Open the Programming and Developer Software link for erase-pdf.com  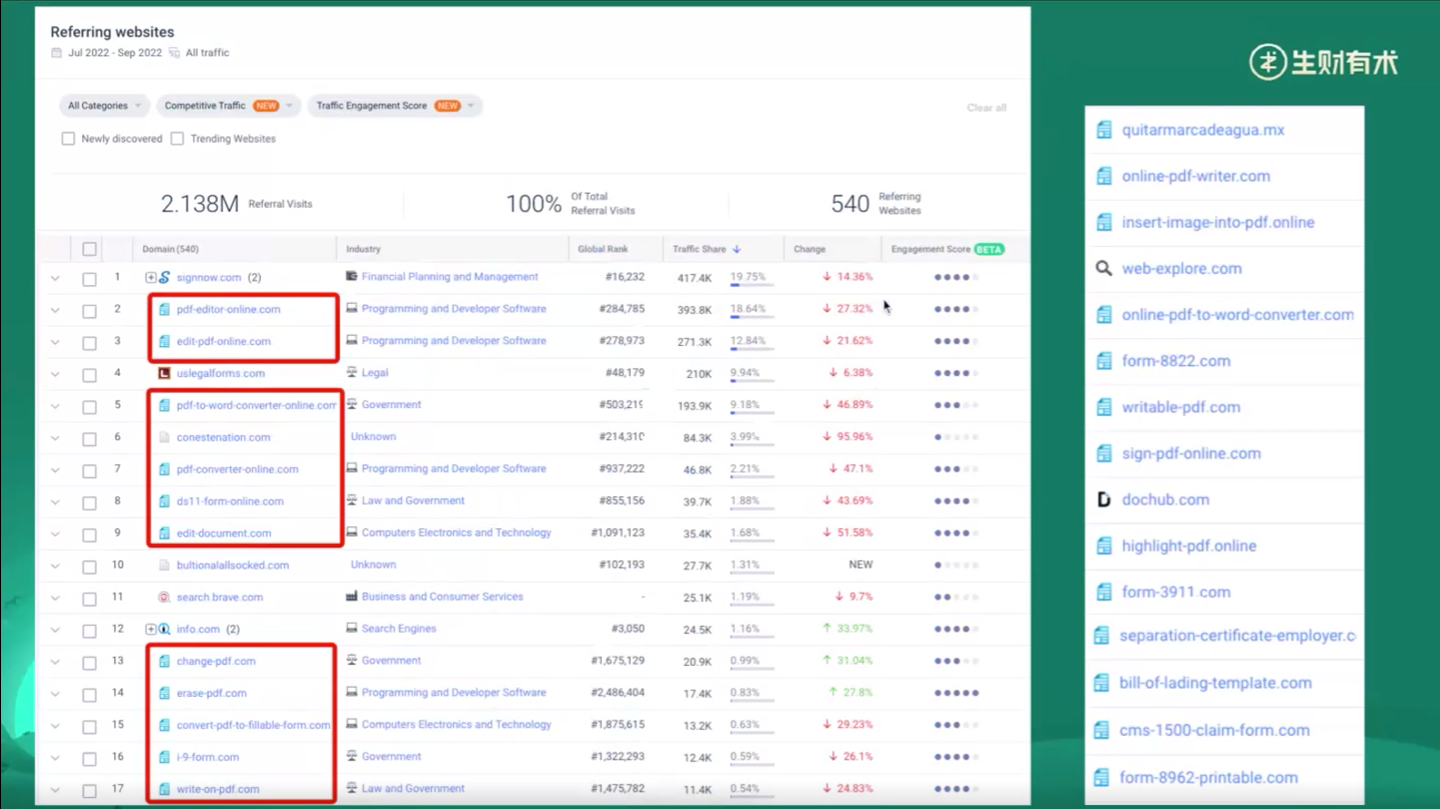point(454,692)
